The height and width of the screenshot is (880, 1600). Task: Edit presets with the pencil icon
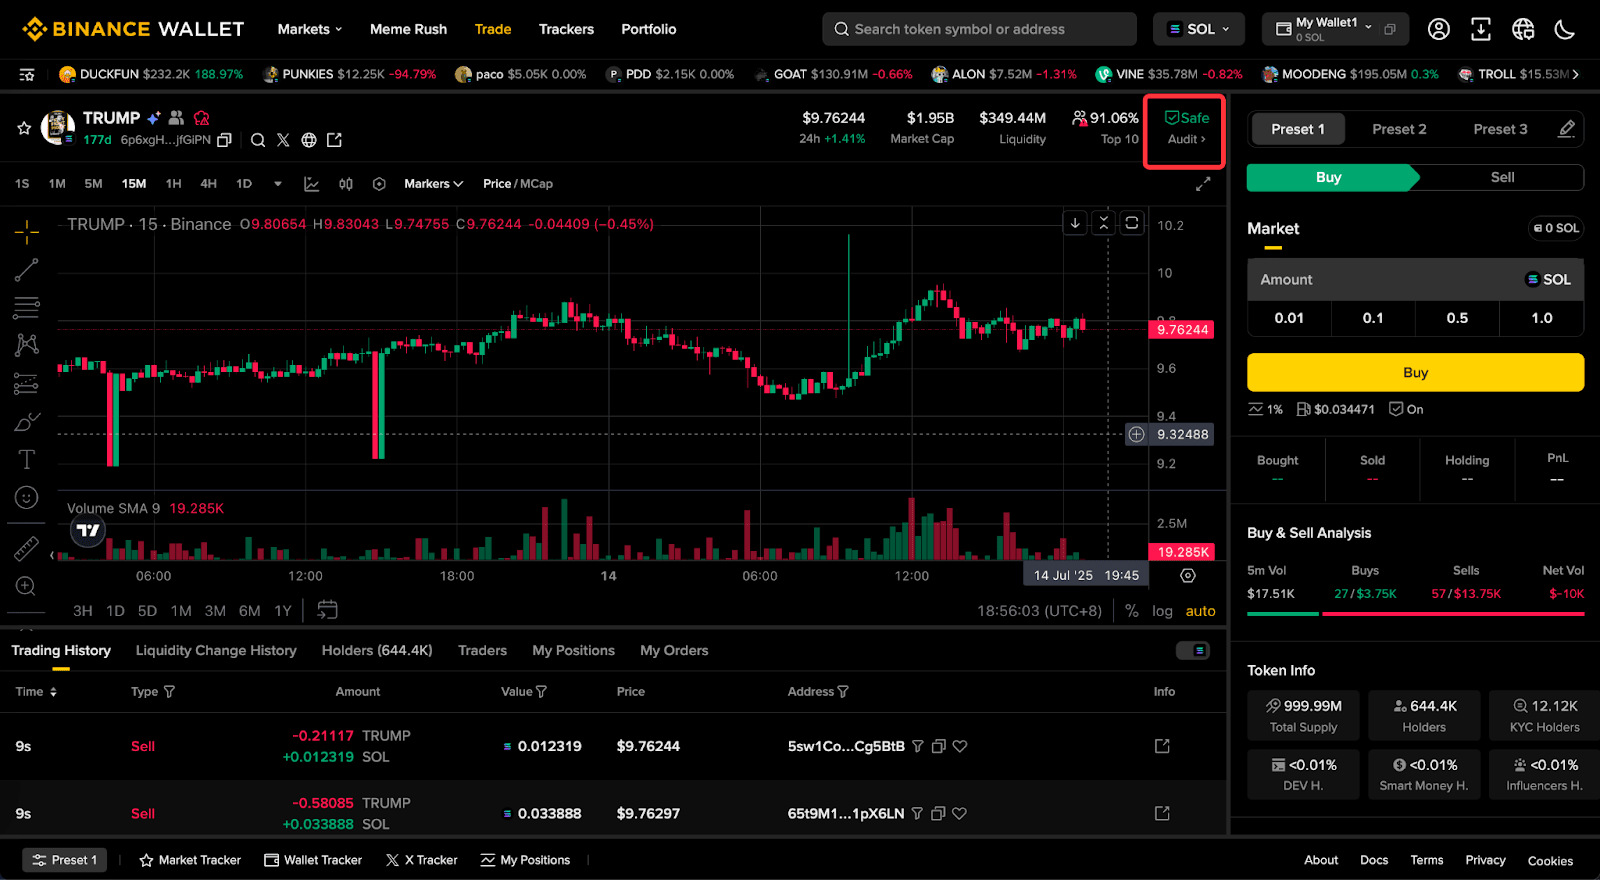point(1567,129)
